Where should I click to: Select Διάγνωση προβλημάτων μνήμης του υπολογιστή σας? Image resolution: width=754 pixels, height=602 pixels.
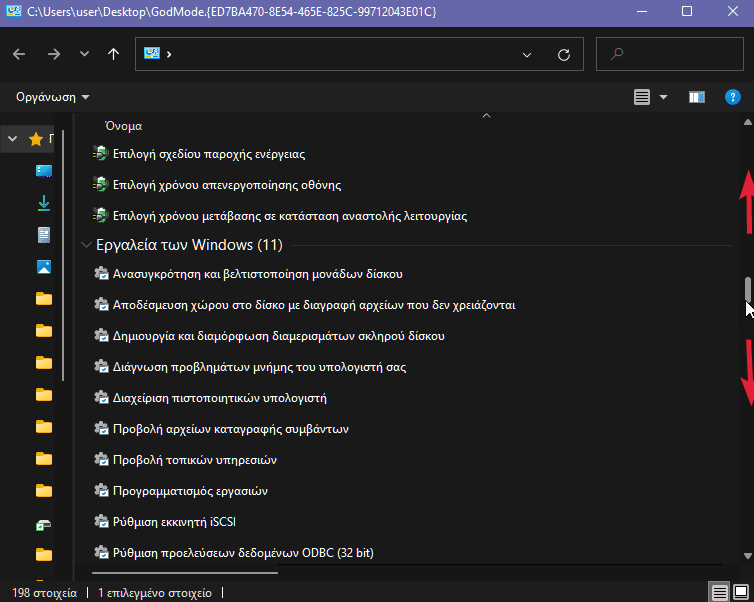point(259,367)
